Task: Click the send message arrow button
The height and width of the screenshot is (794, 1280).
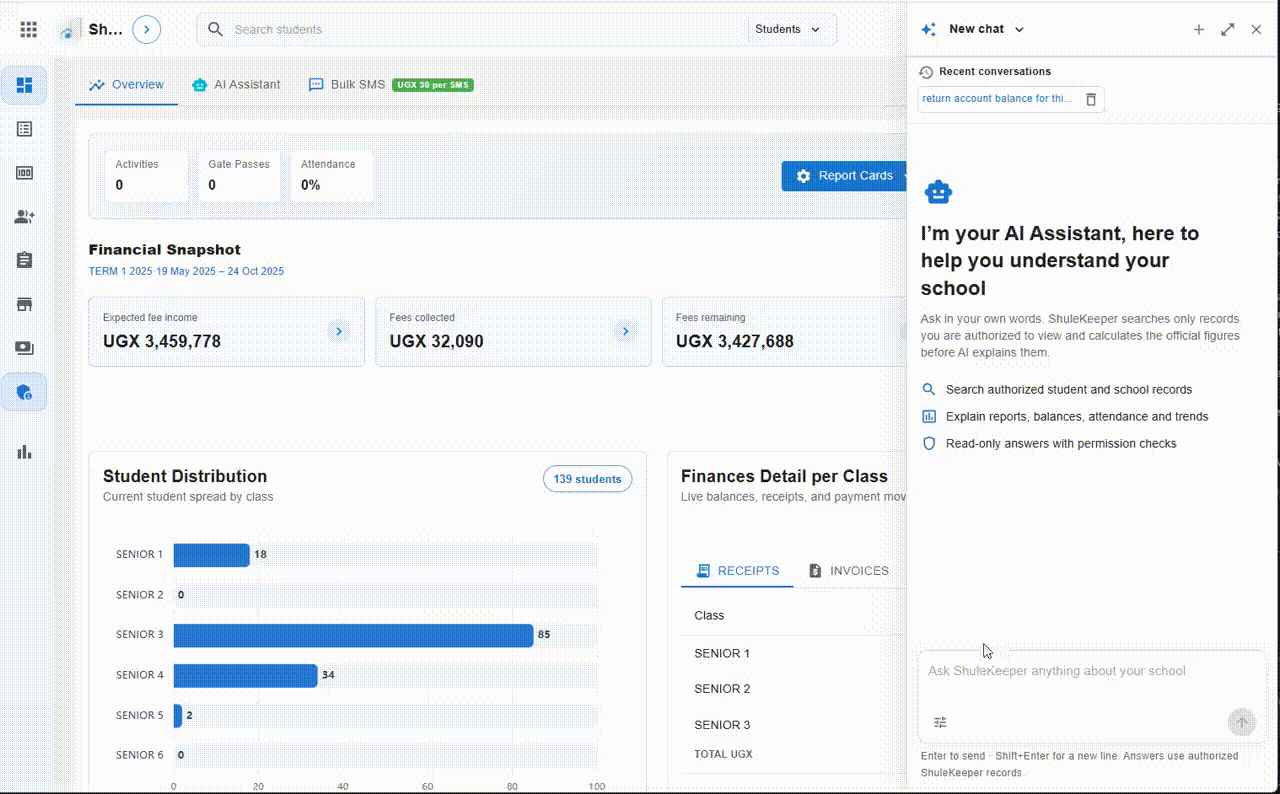Action: [x=1242, y=722]
